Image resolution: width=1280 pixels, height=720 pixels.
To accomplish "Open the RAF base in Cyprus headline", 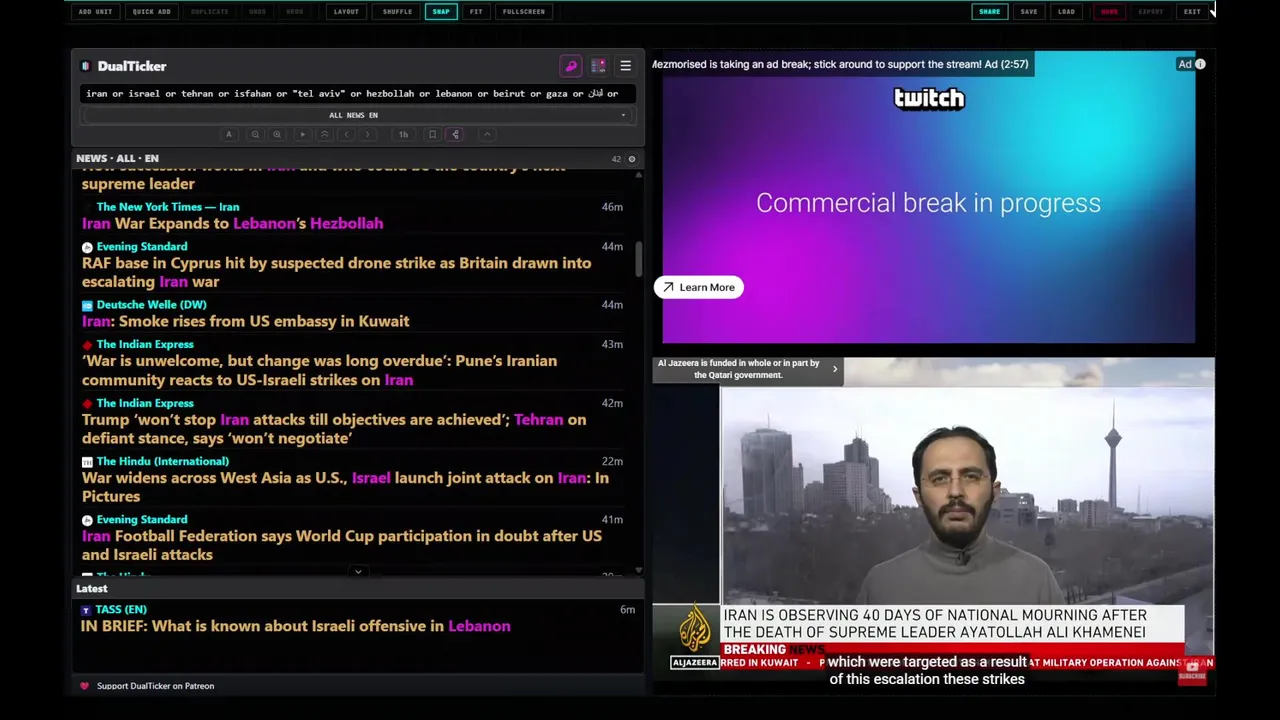I will (x=336, y=273).
